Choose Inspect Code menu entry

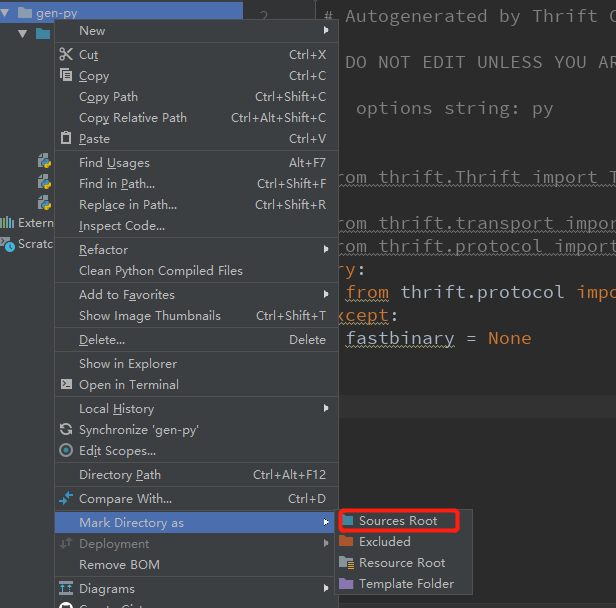196,225
